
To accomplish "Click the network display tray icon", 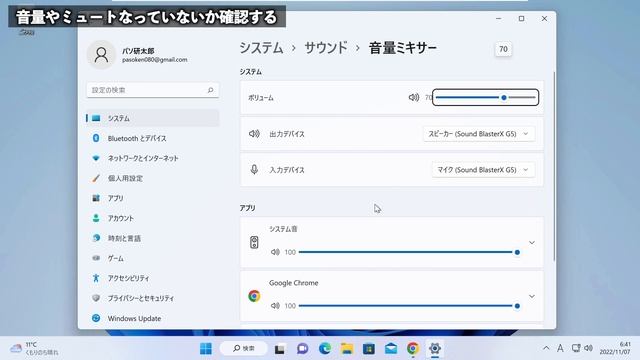I will coord(576,348).
